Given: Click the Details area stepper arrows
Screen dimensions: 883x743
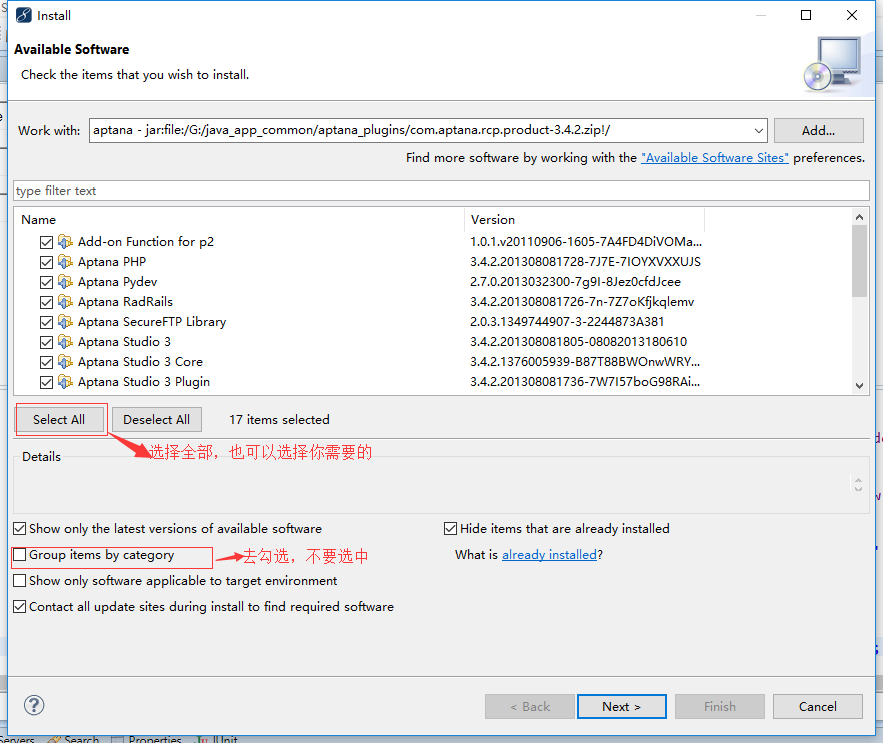Looking at the screenshot, I should coord(858,484).
